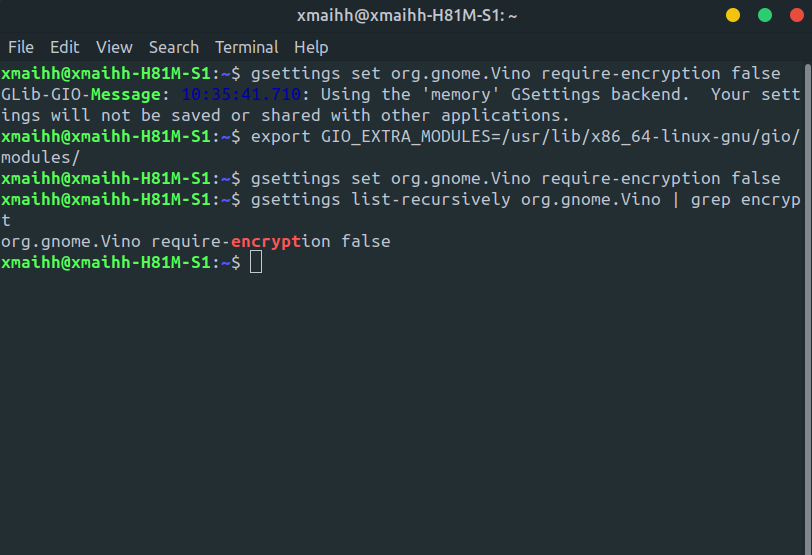Click the block cursor at the prompt
The image size is (812, 555).
pos(256,262)
